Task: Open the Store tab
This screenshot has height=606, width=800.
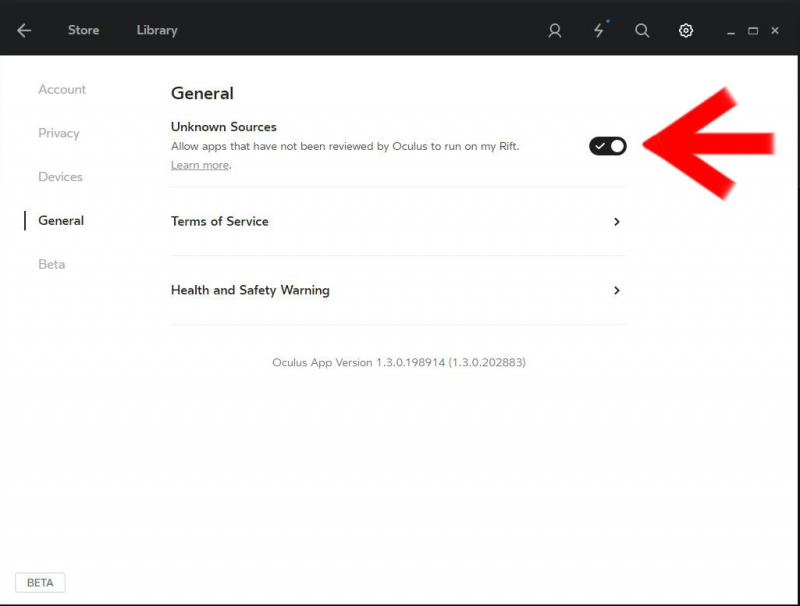Action: tap(84, 30)
